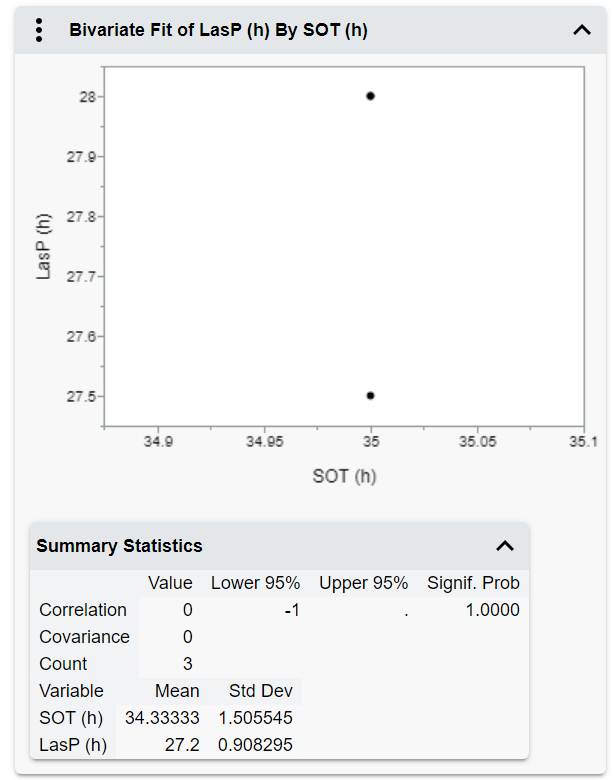
Task: Click the Bivariate Fit report title
Action: click(218, 30)
